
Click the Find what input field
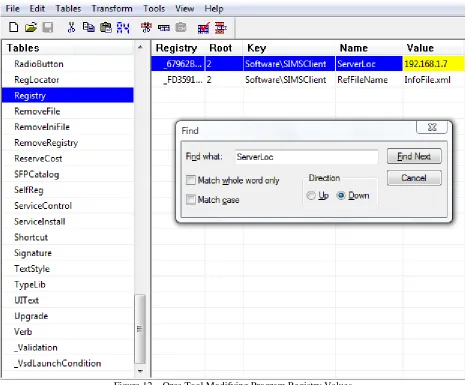click(x=306, y=157)
